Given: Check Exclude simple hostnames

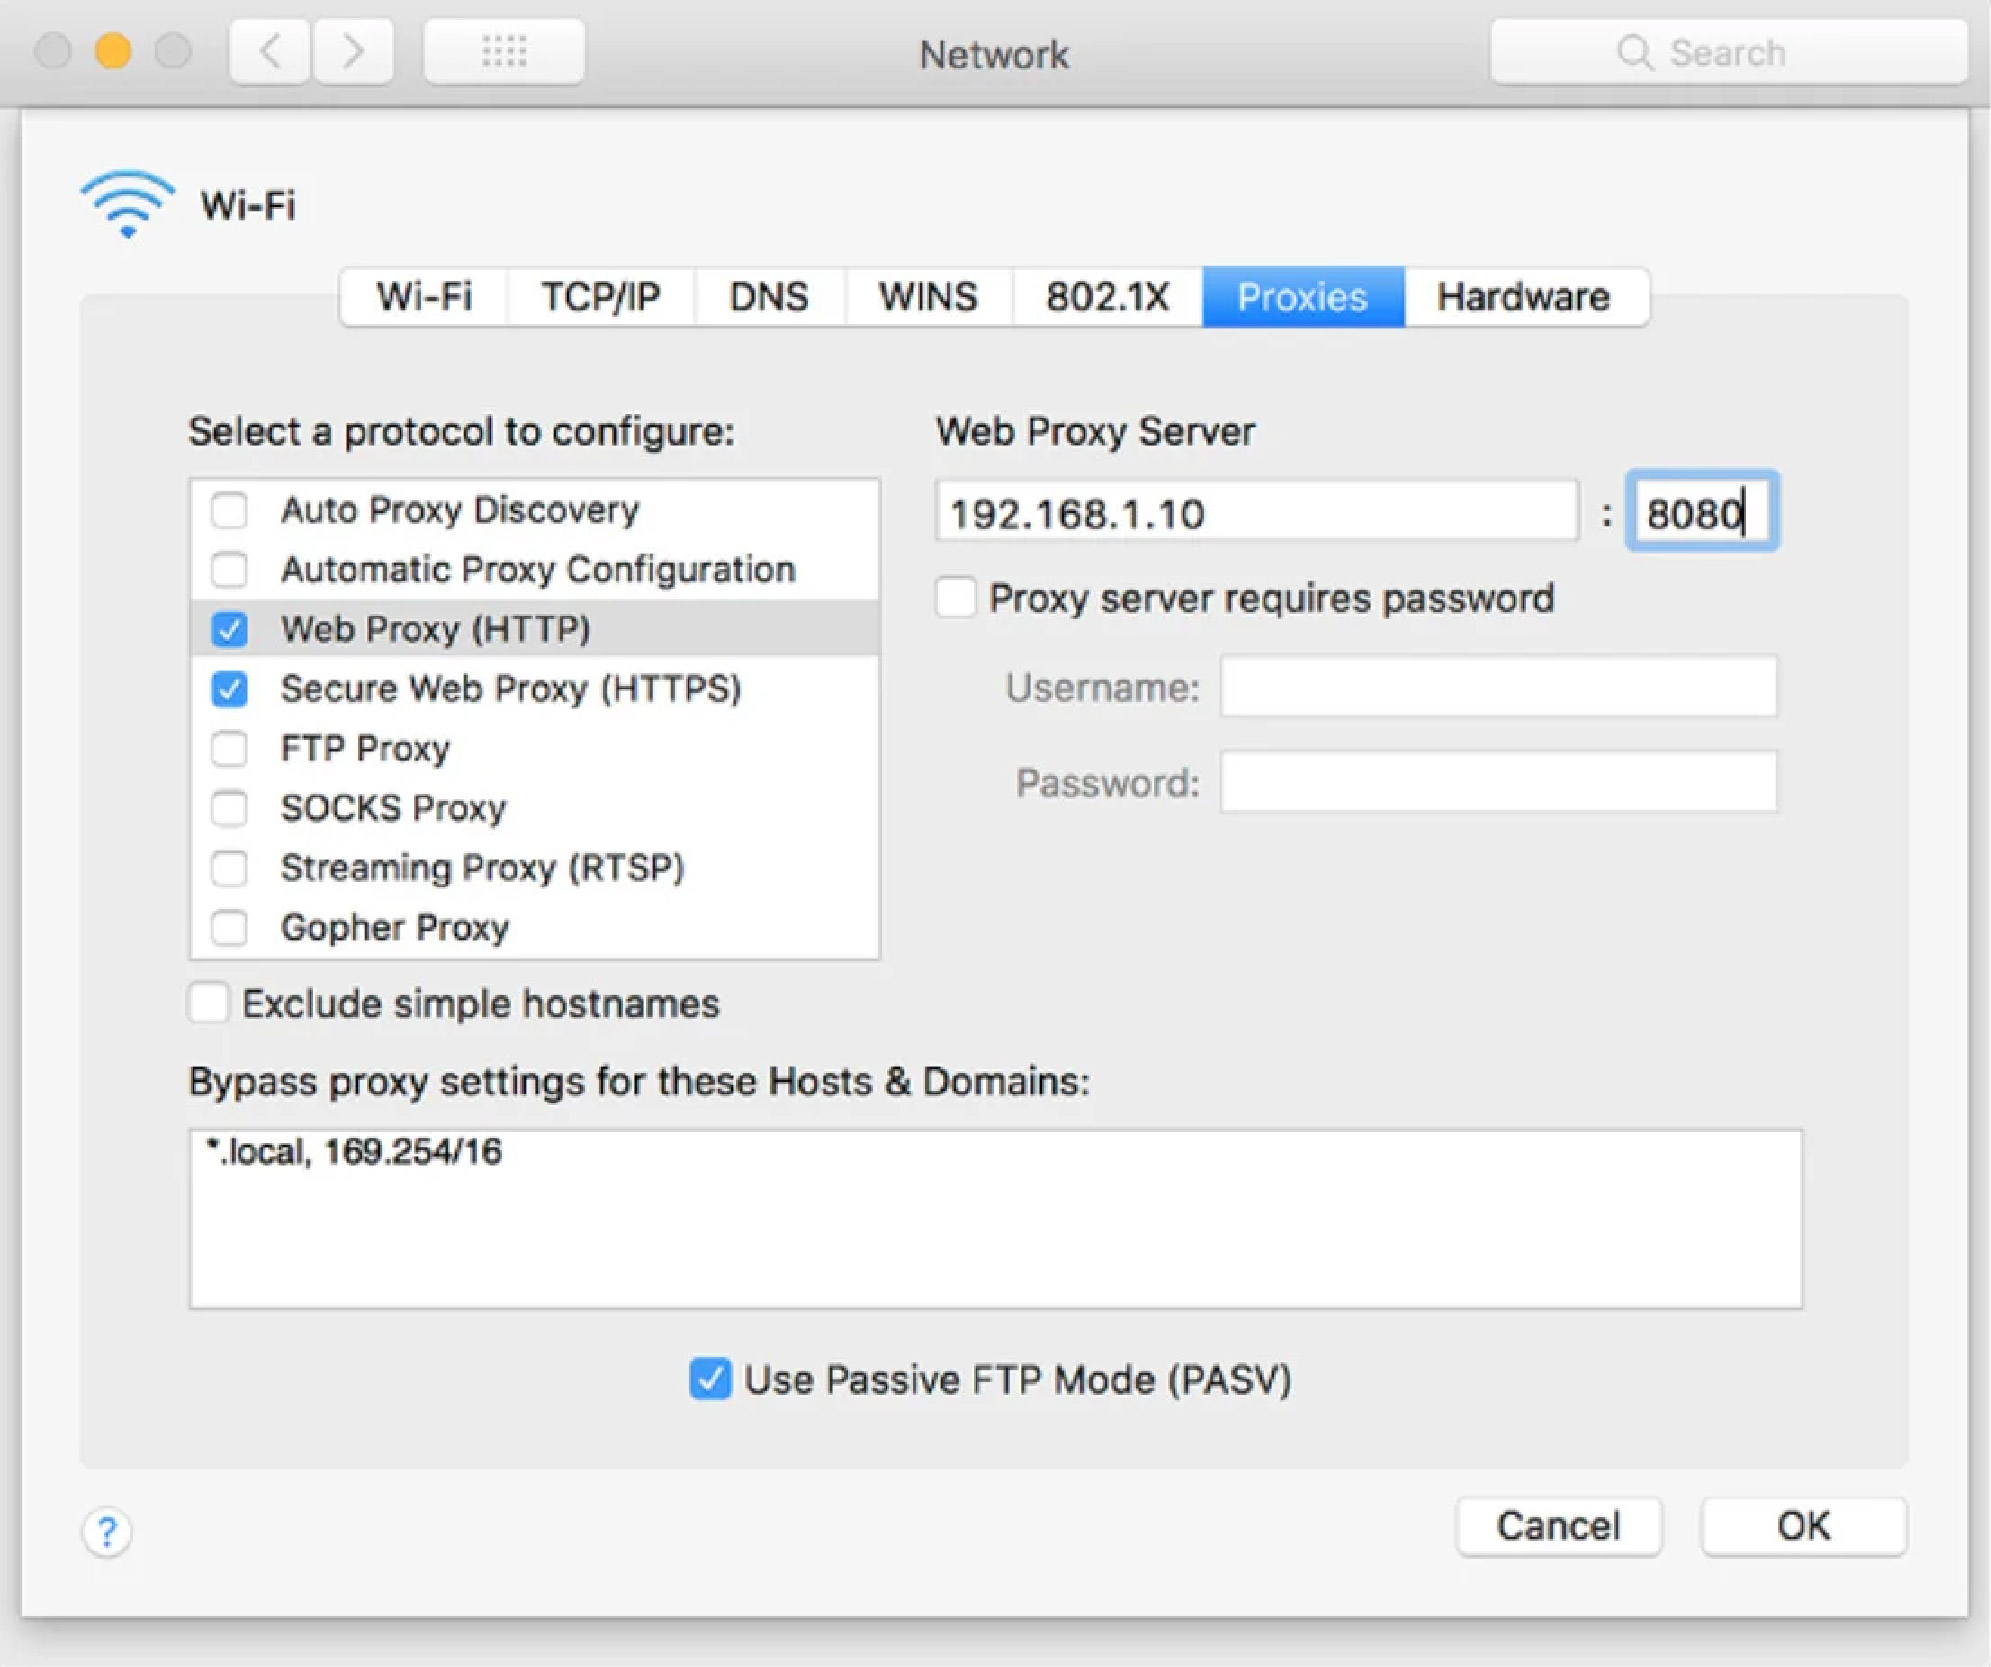Looking at the screenshot, I should tap(209, 1004).
